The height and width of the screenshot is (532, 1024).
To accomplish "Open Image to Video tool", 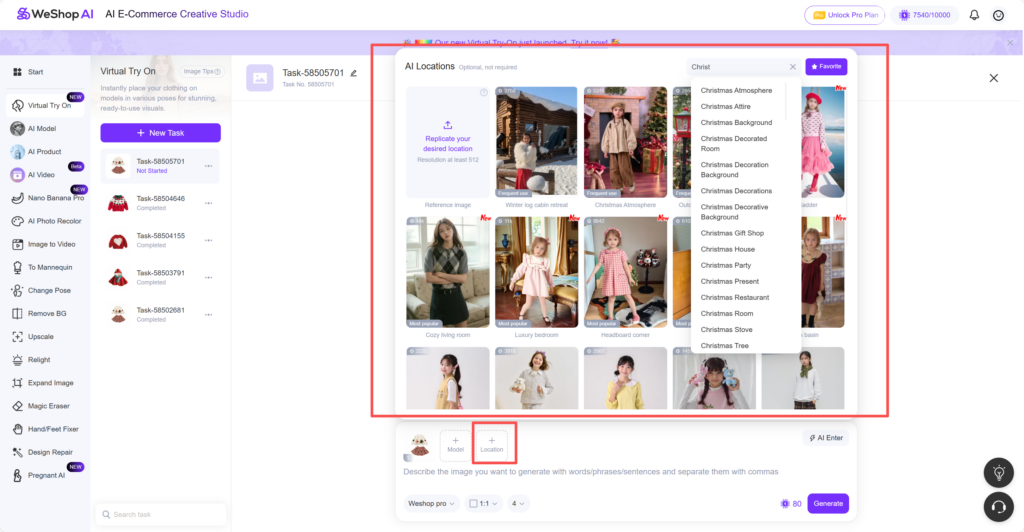I will pyautogui.click(x=44, y=244).
